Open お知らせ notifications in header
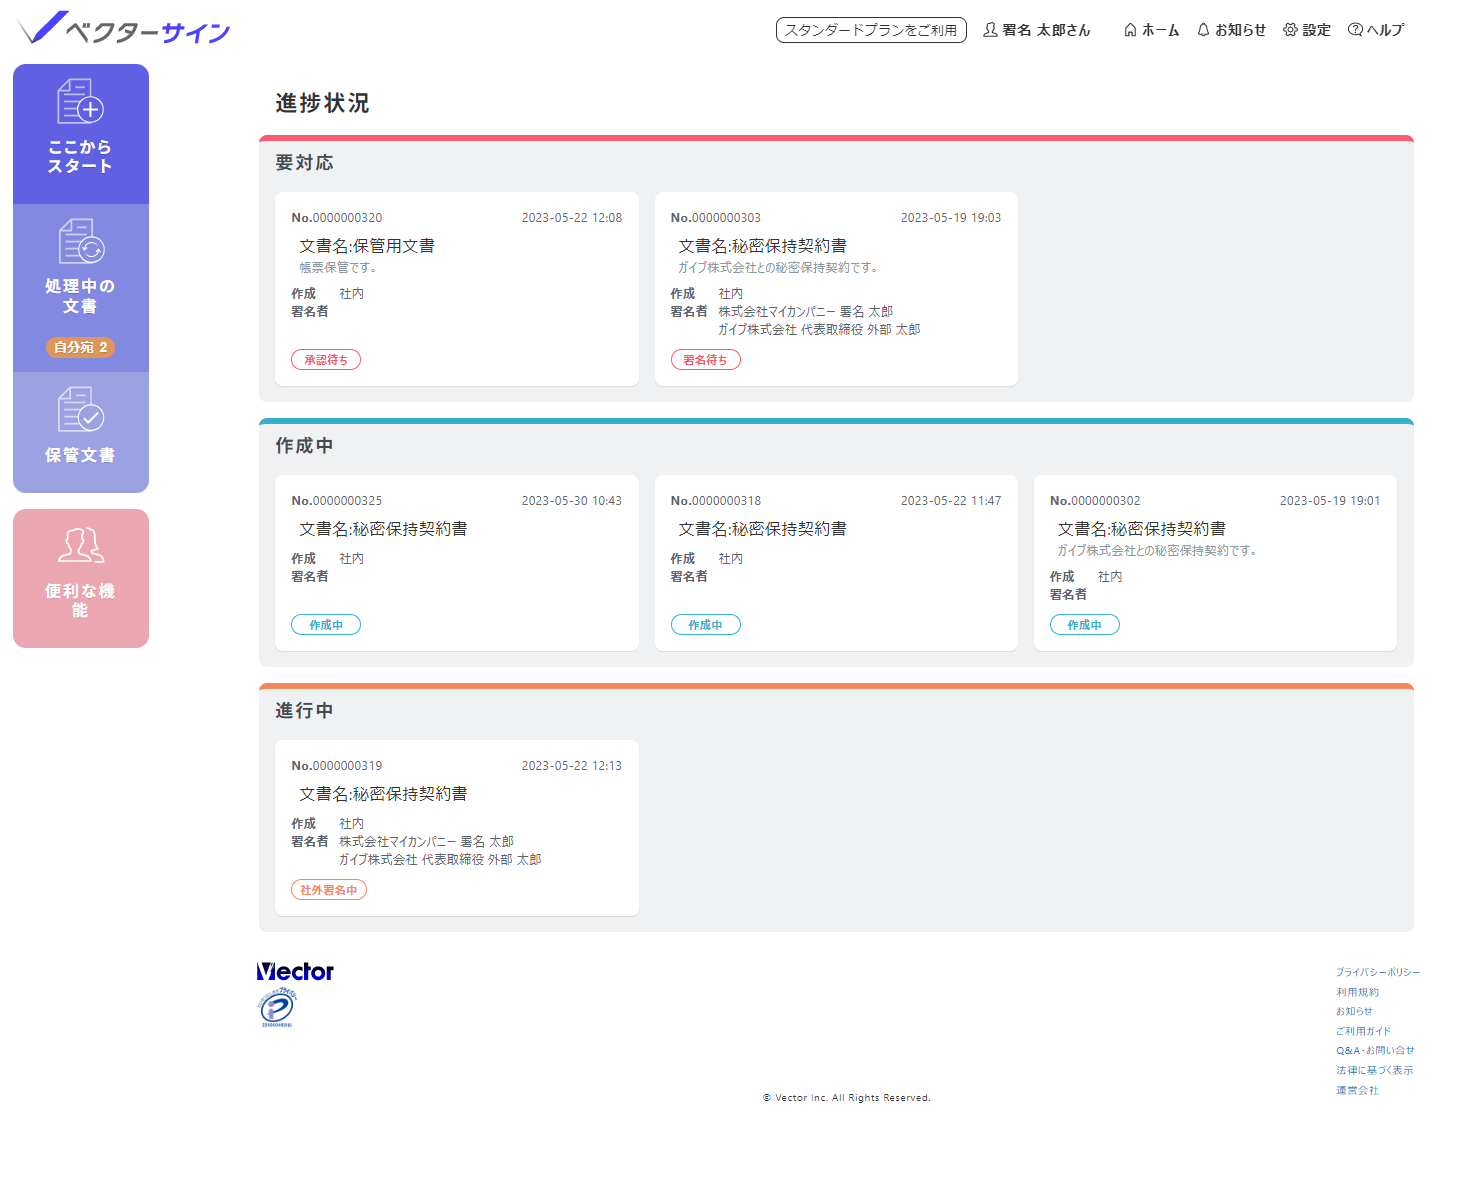This screenshot has height=1194, width=1460. (x=1232, y=30)
